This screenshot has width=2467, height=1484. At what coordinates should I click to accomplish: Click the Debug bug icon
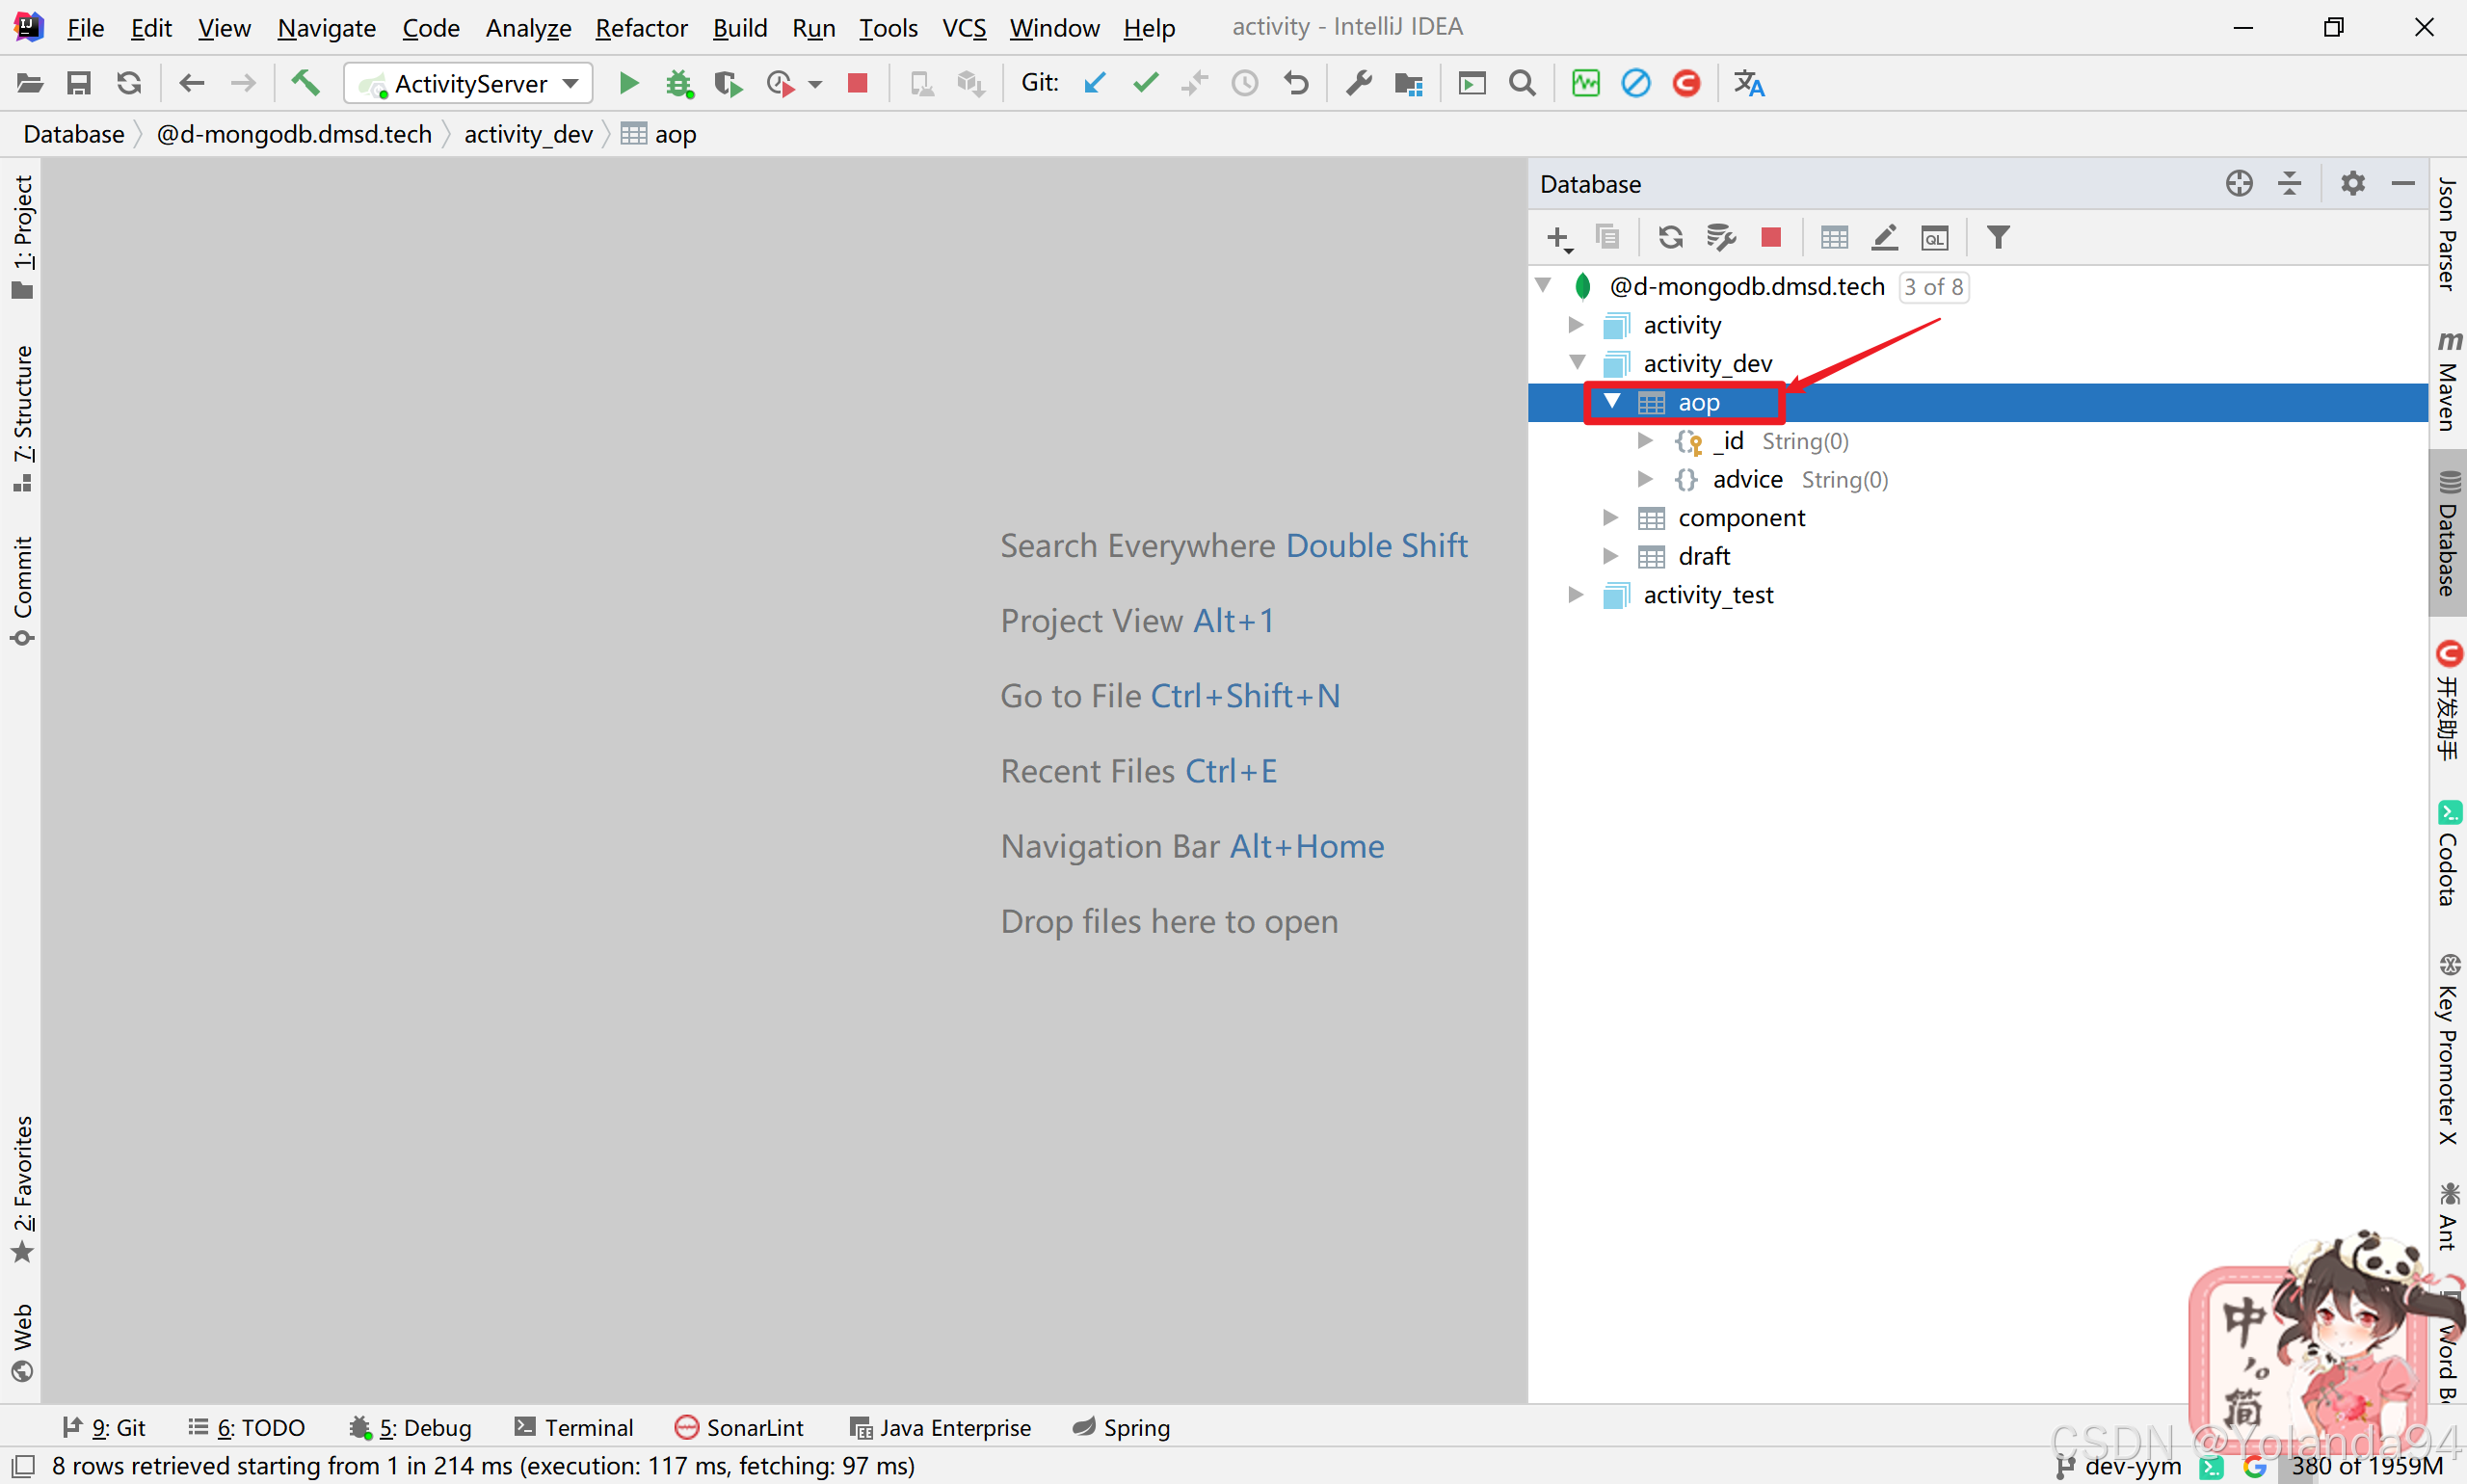pos(679,83)
